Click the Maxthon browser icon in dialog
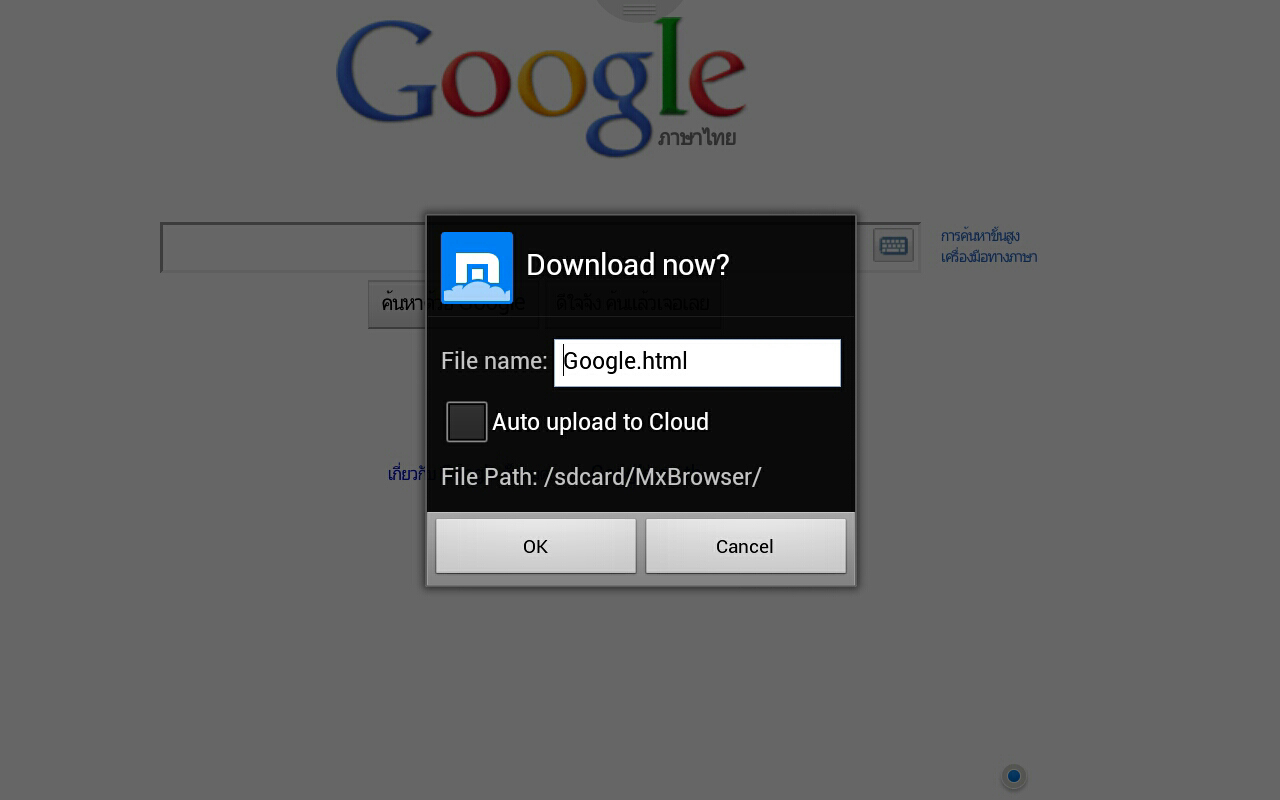 pyautogui.click(x=477, y=268)
